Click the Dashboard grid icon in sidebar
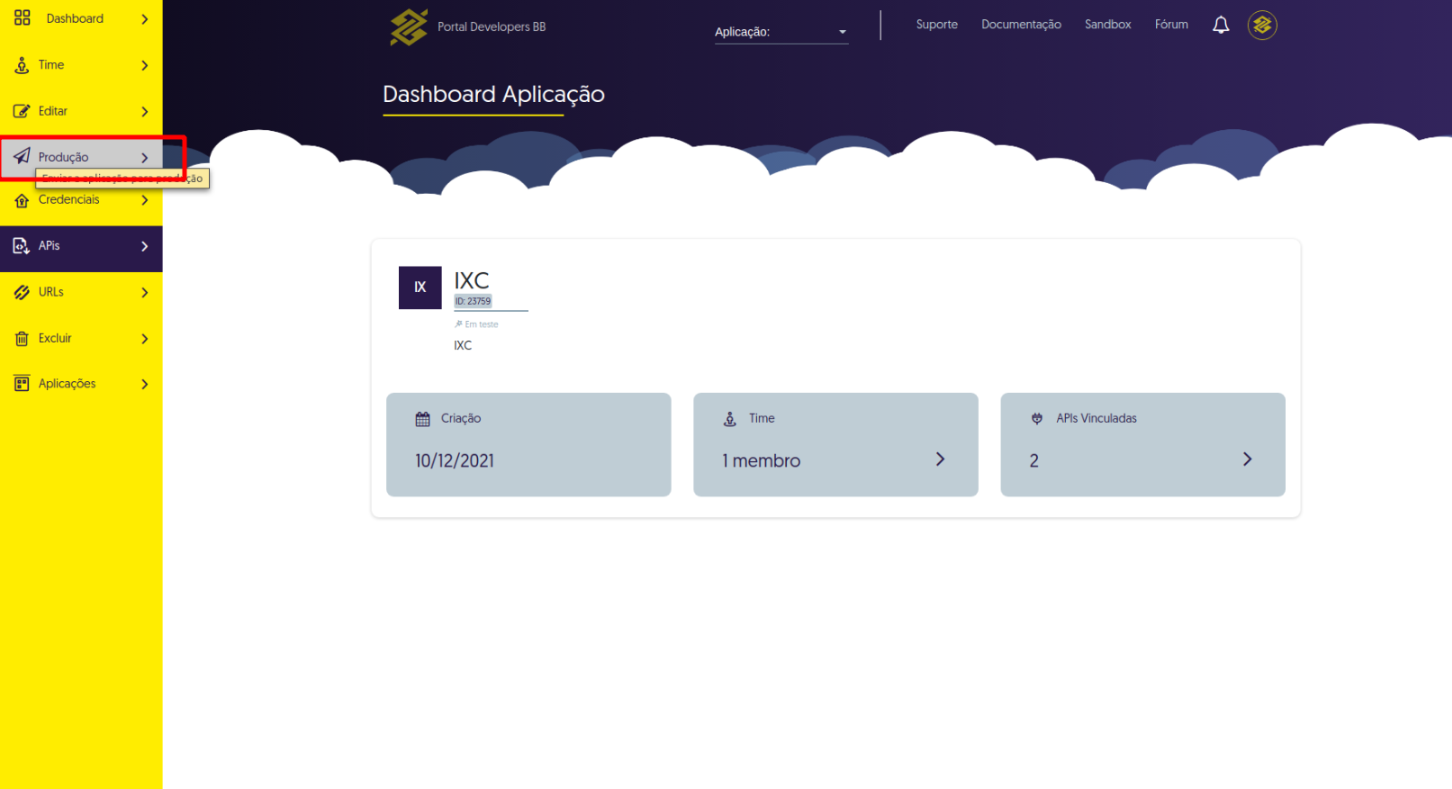 pos(22,18)
